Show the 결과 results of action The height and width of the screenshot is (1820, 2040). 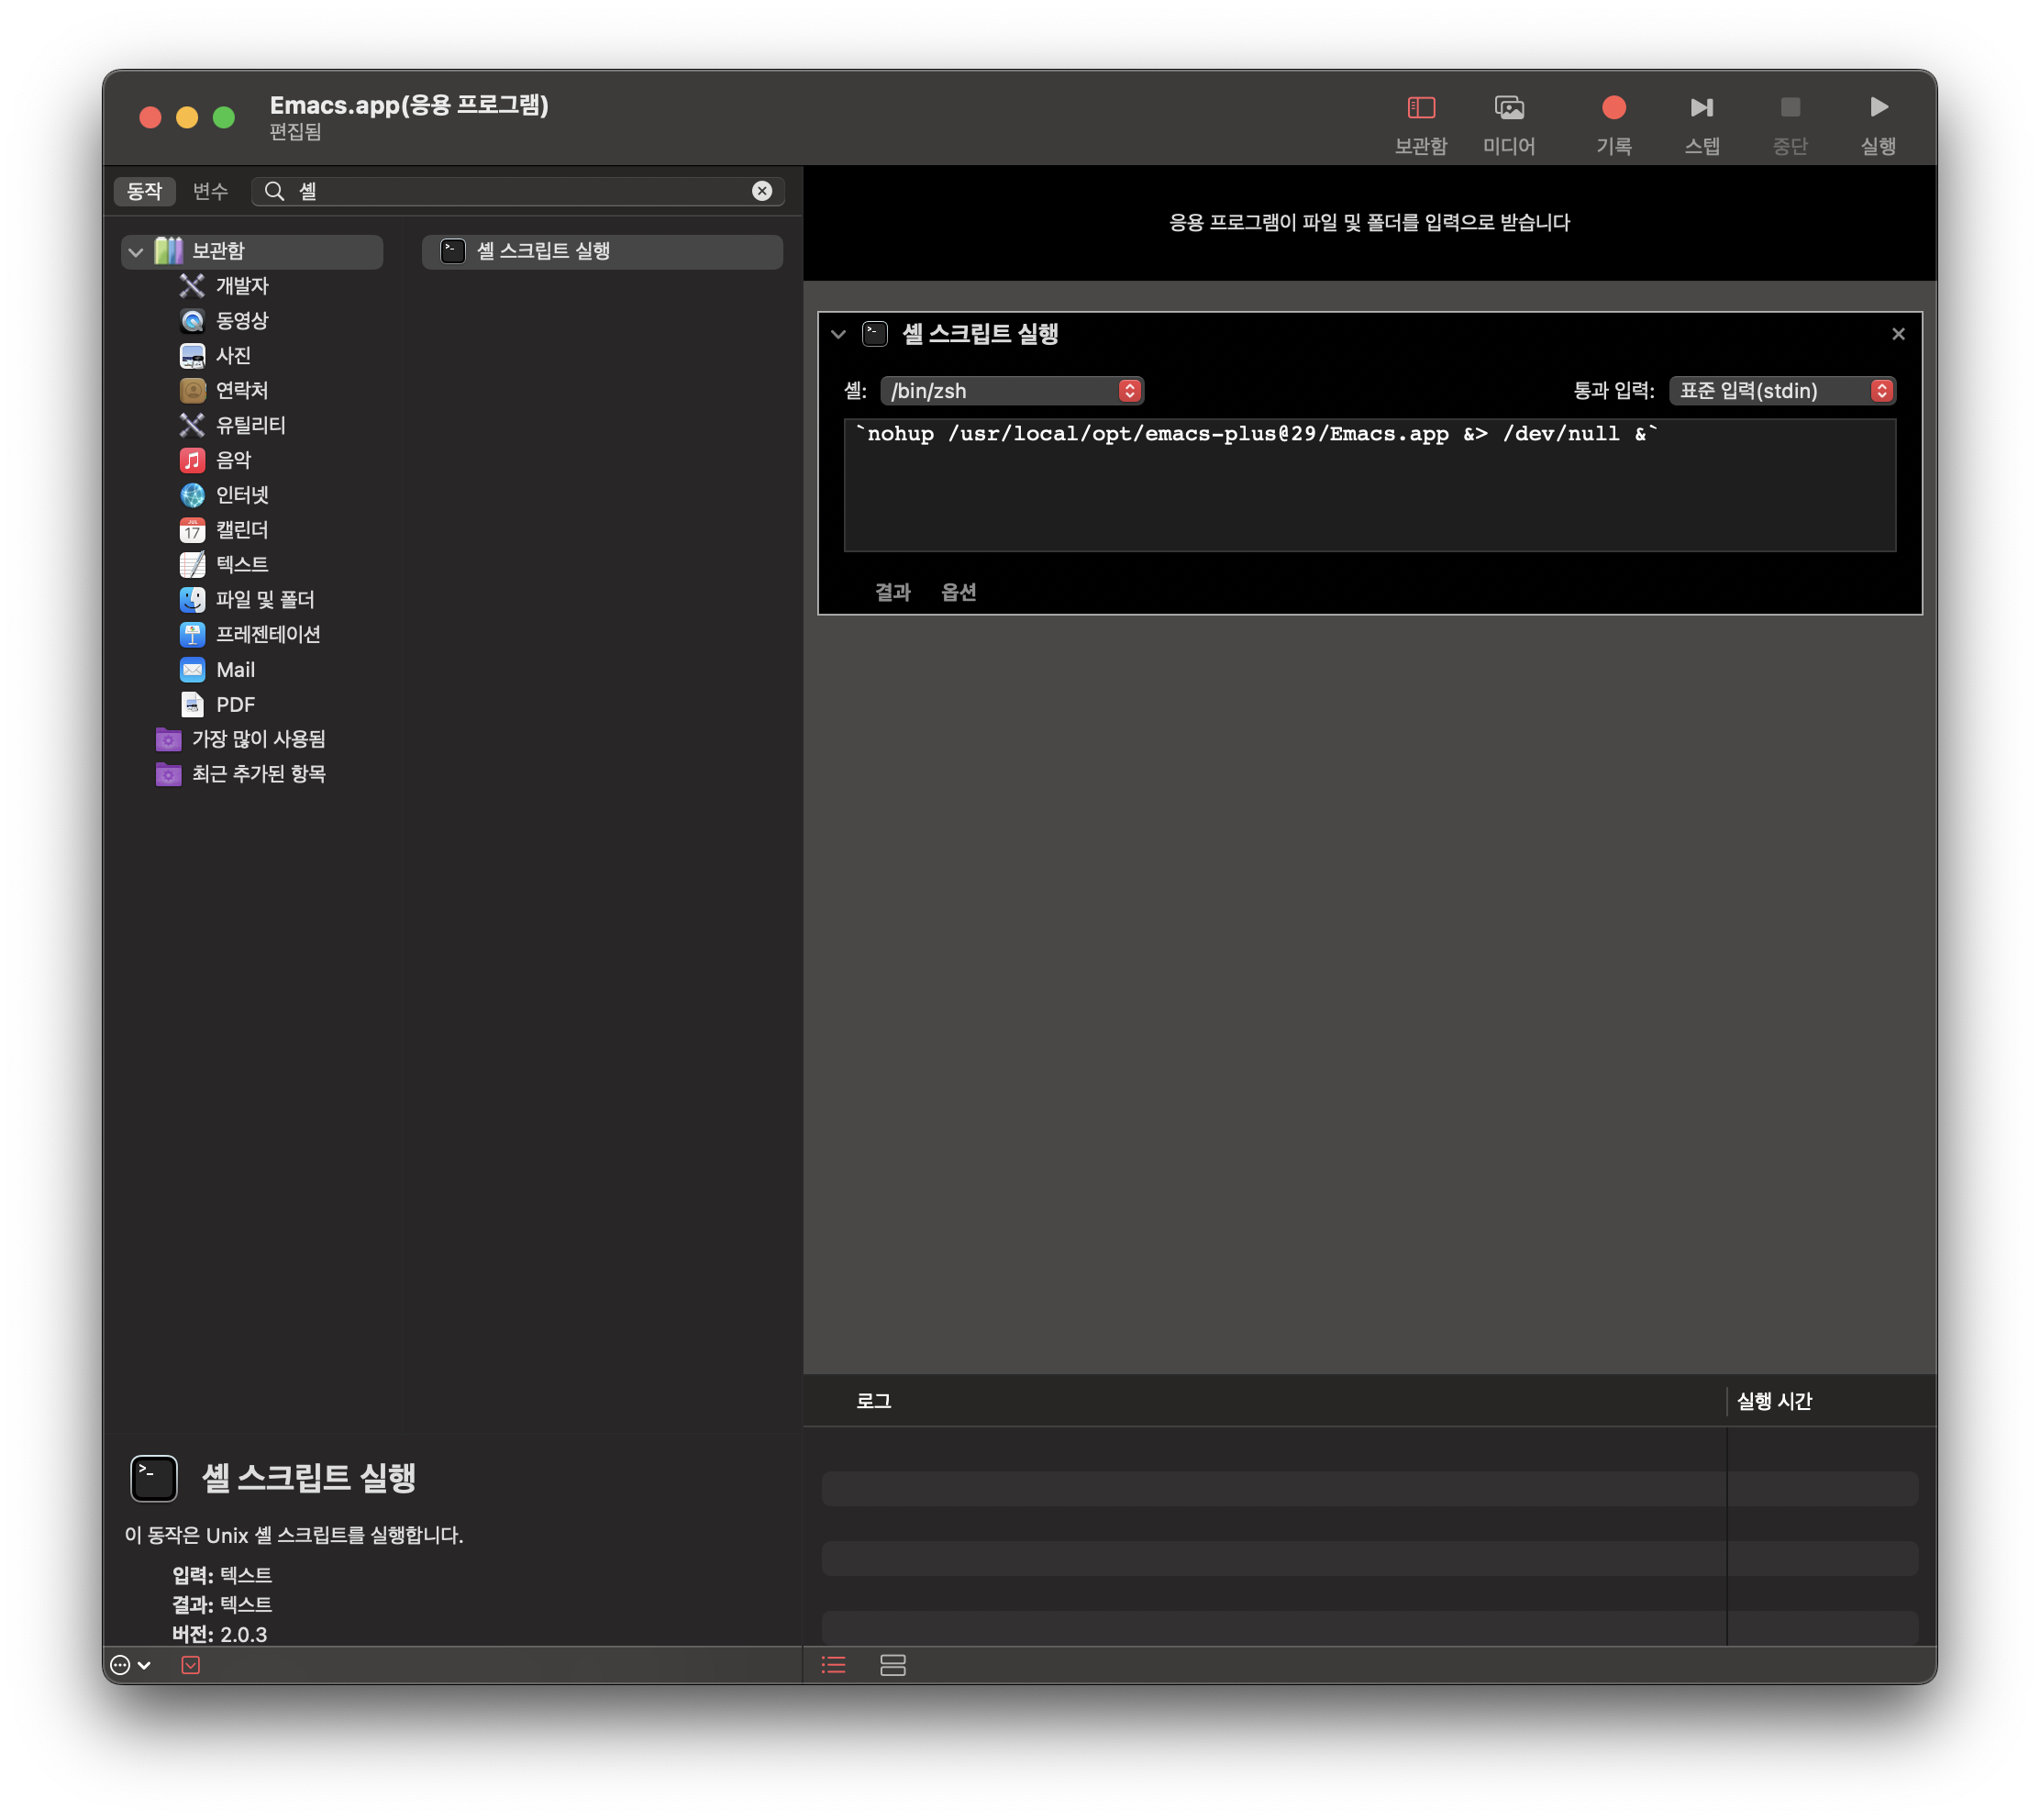892,592
